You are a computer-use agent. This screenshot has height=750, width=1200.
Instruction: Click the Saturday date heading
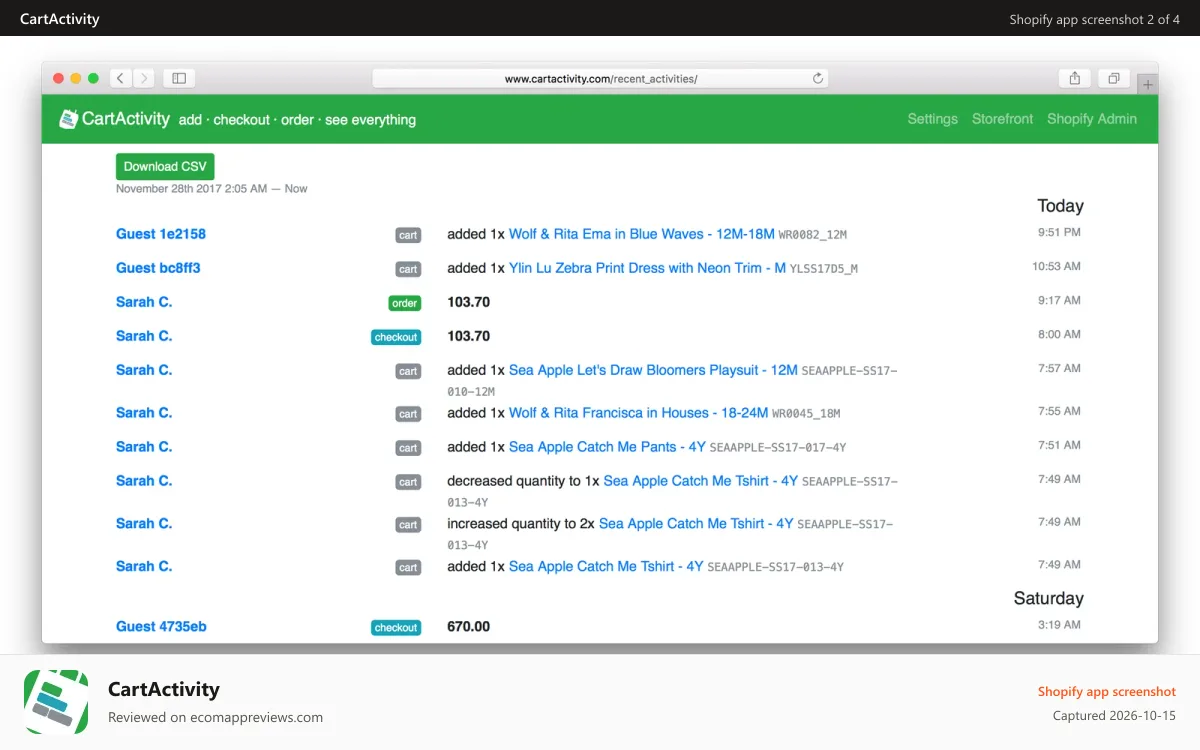tap(1048, 598)
